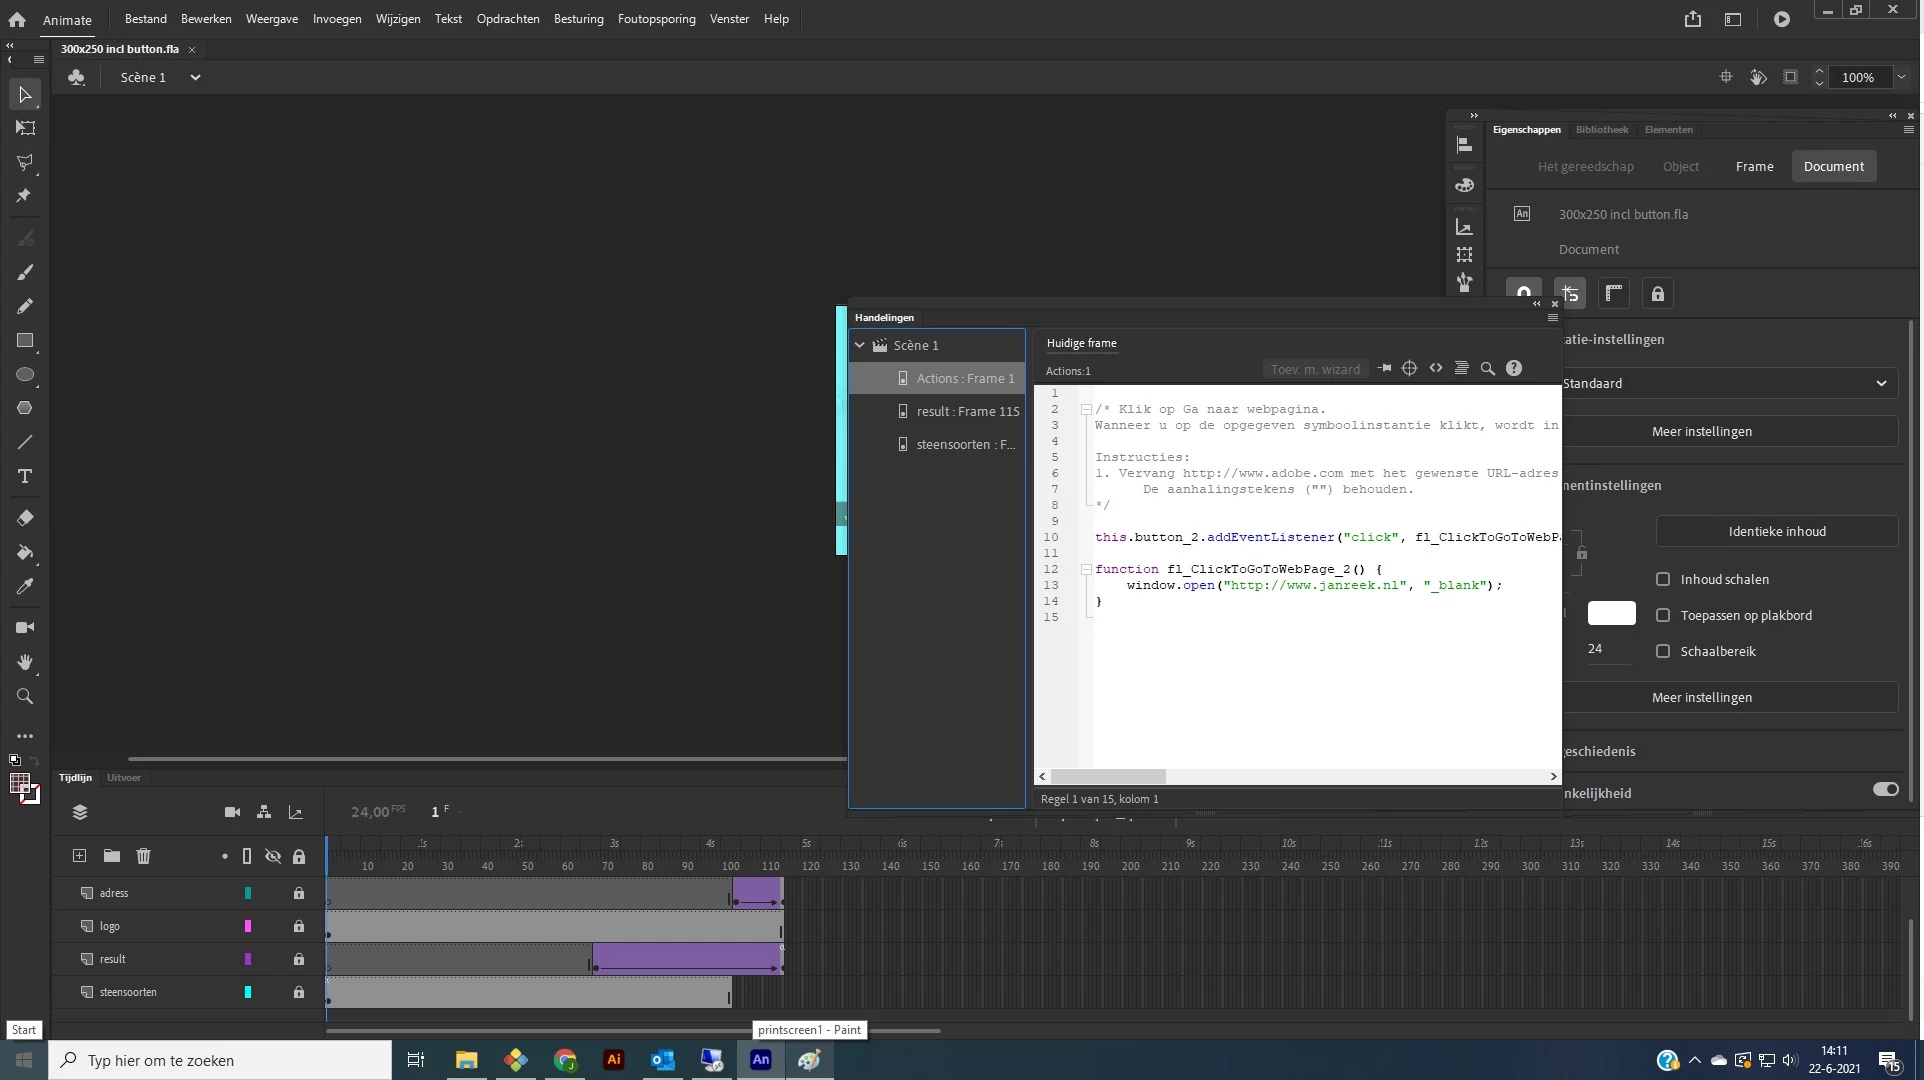Click the new layer icon in timeline
The image size is (1924, 1080).
click(x=80, y=856)
